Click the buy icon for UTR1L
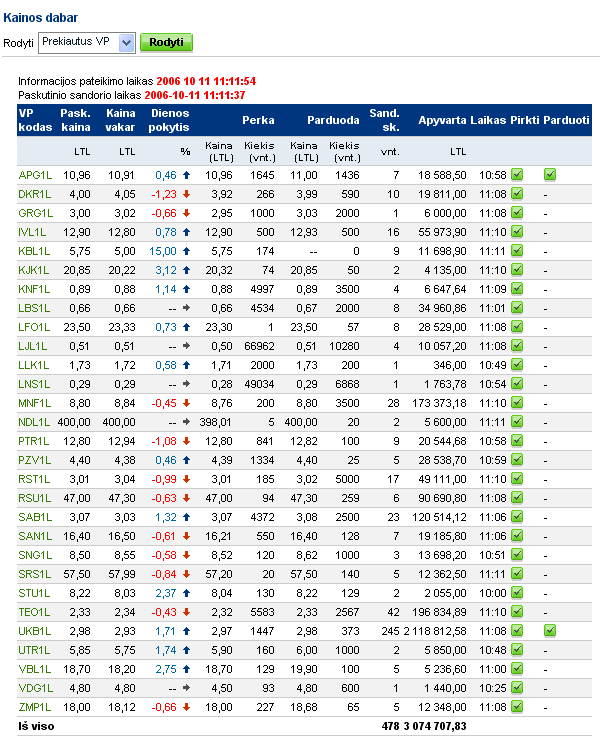Viewport: 600px width, 740px height. (x=517, y=649)
